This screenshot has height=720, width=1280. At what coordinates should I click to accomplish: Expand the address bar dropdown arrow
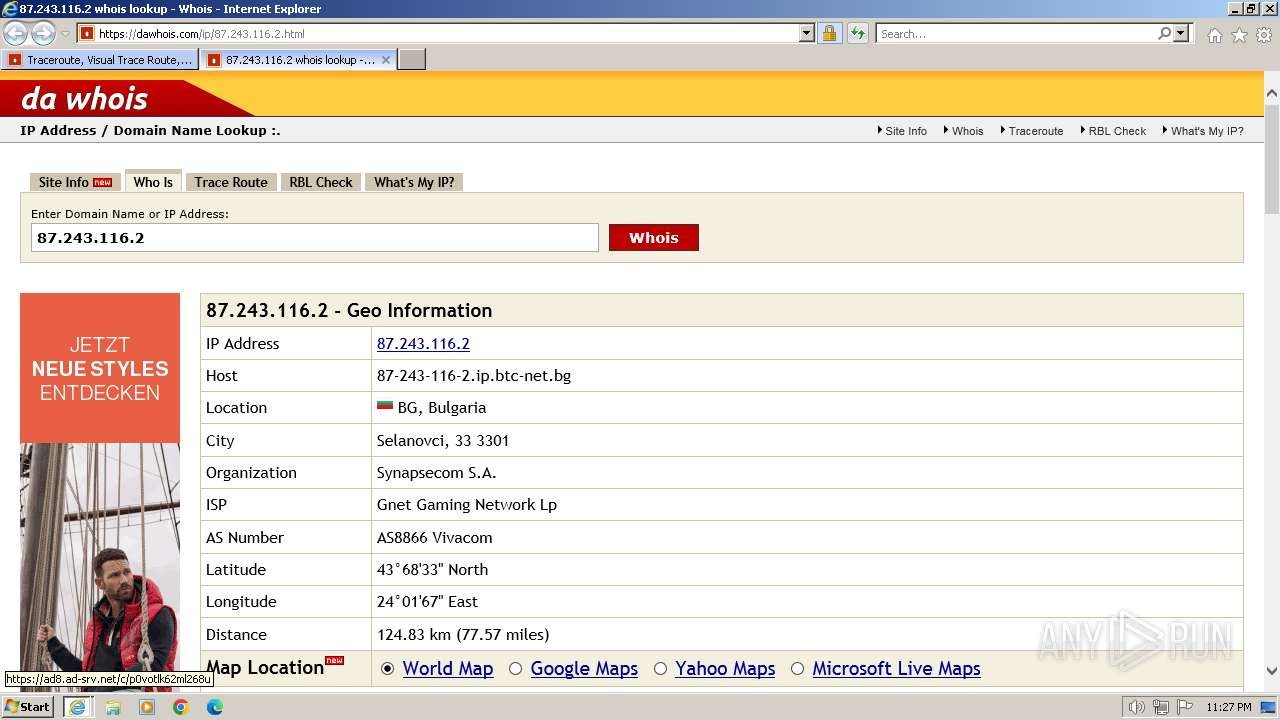click(807, 33)
